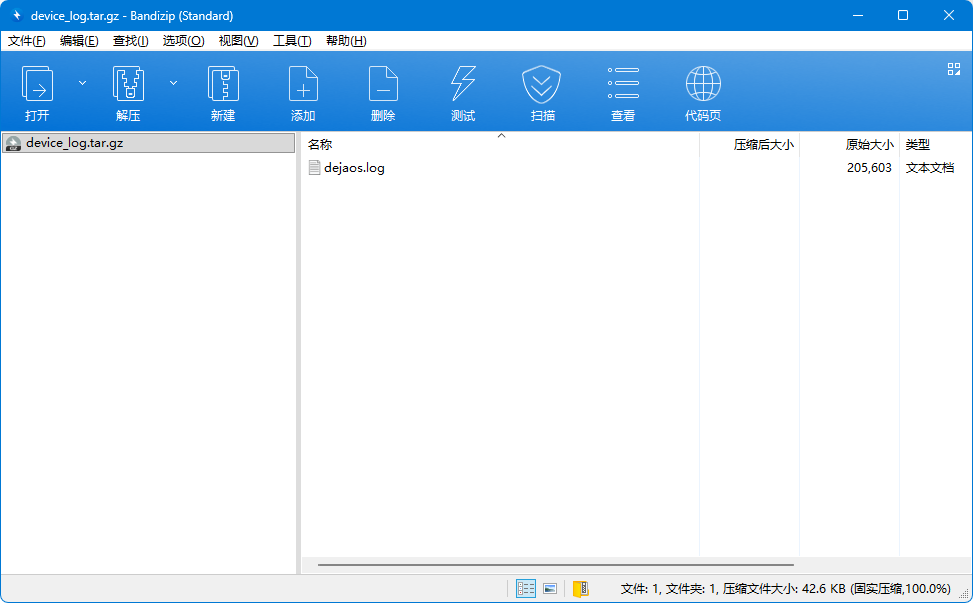
Task: Click the original size value 205,603
Action: click(869, 168)
